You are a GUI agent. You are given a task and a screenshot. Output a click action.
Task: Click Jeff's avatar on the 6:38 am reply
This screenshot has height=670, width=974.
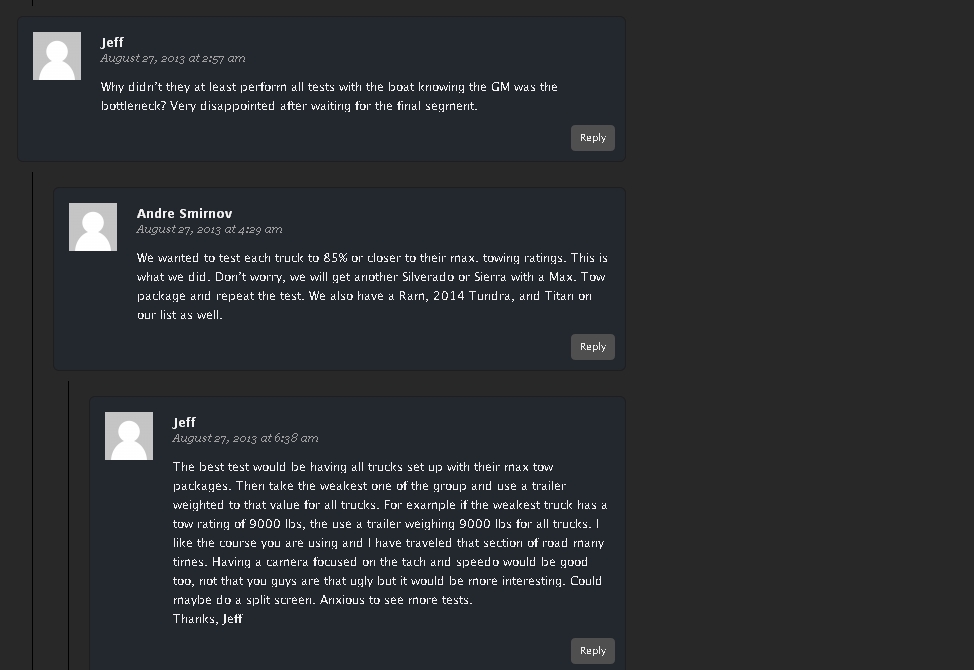tap(129, 436)
